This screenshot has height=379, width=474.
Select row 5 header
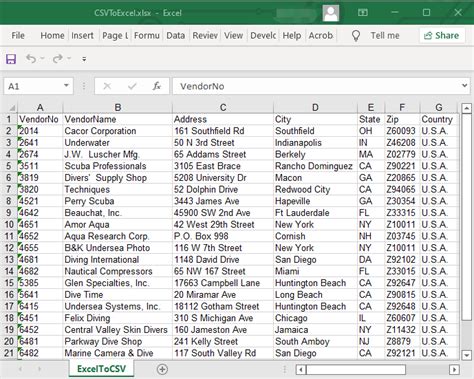point(9,166)
